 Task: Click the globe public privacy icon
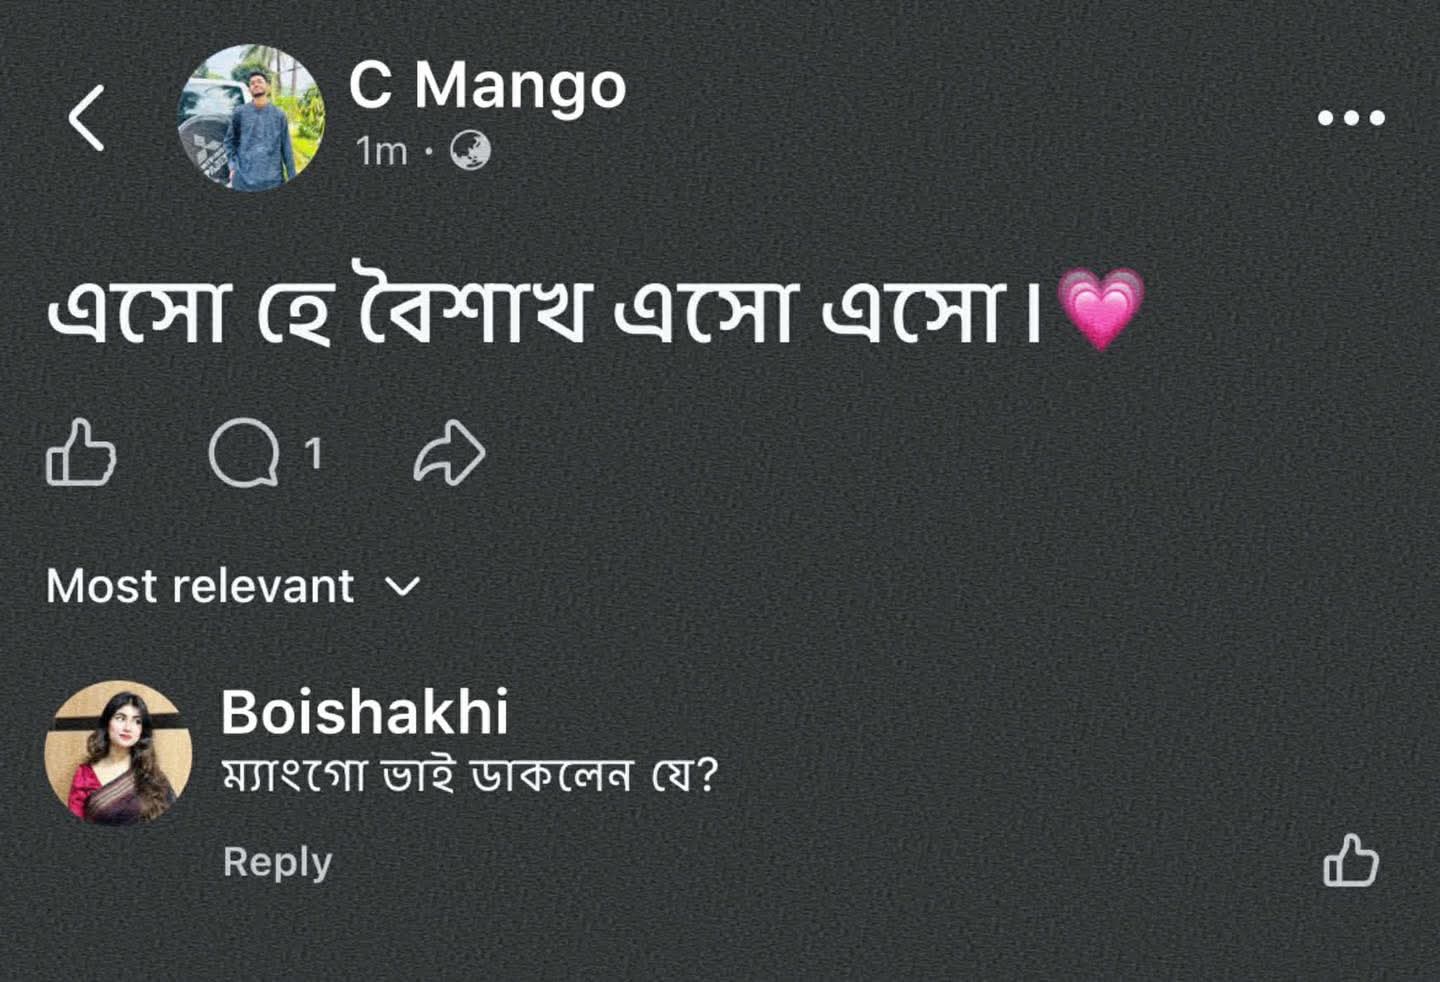click(470, 151)
